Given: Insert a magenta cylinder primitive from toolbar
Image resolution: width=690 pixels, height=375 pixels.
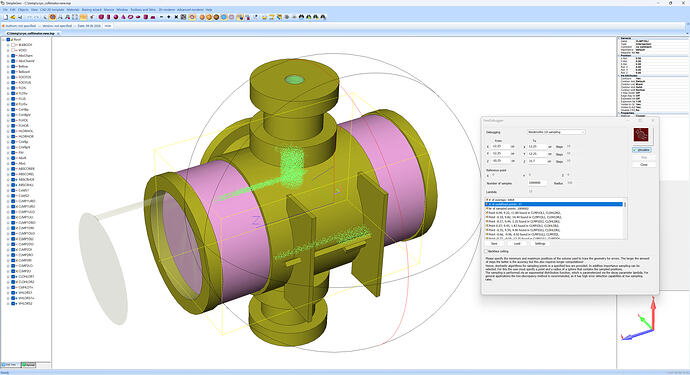Looking at the screenshot, I should pos(108,17).
